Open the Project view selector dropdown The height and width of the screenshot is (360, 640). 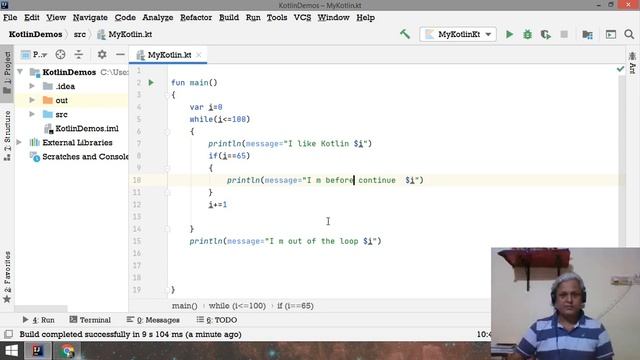(x=34, y=54)
